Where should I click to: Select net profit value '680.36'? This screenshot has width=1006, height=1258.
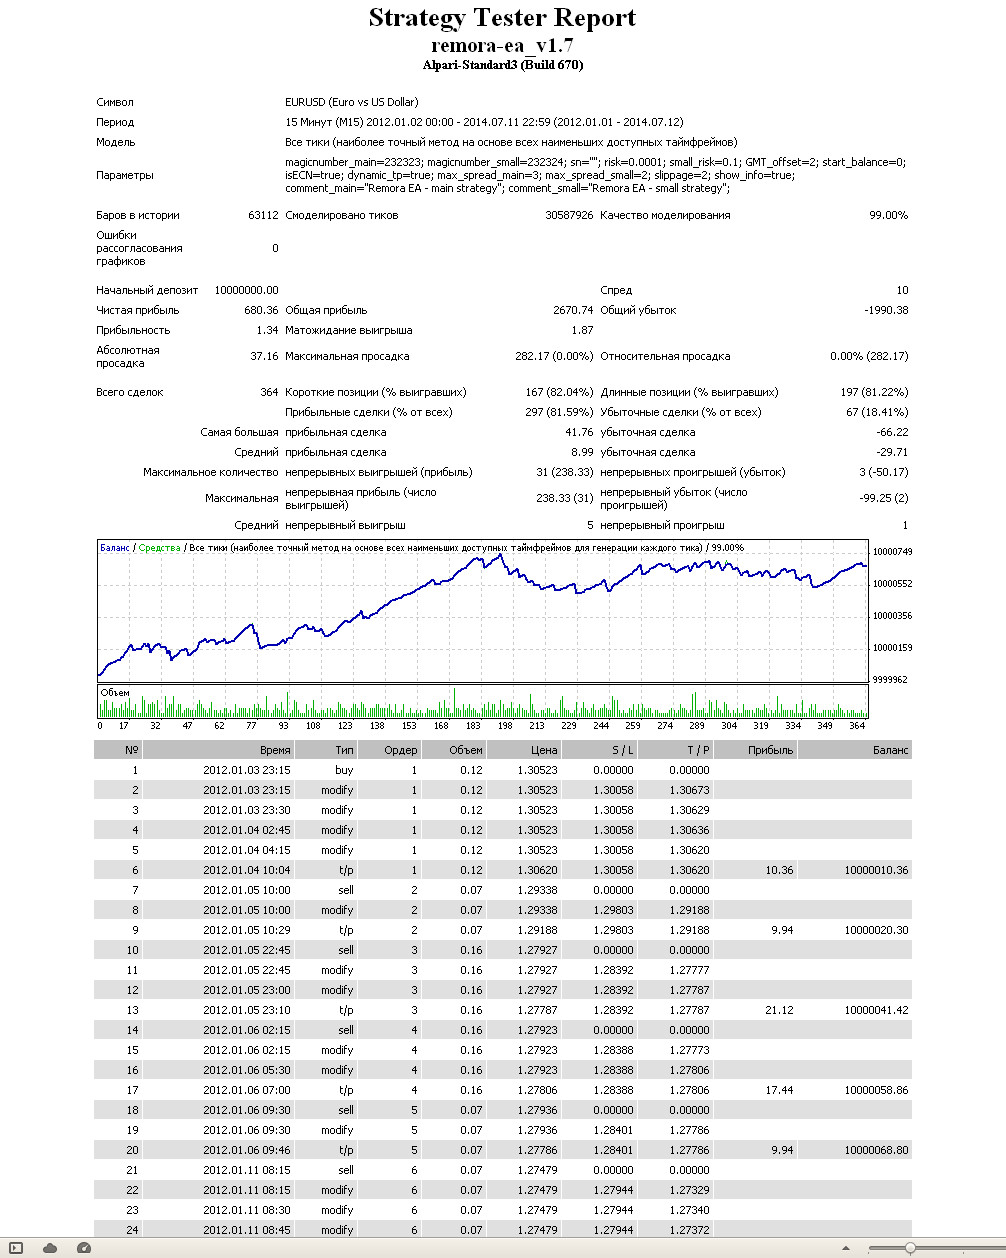tap(262, 310)
